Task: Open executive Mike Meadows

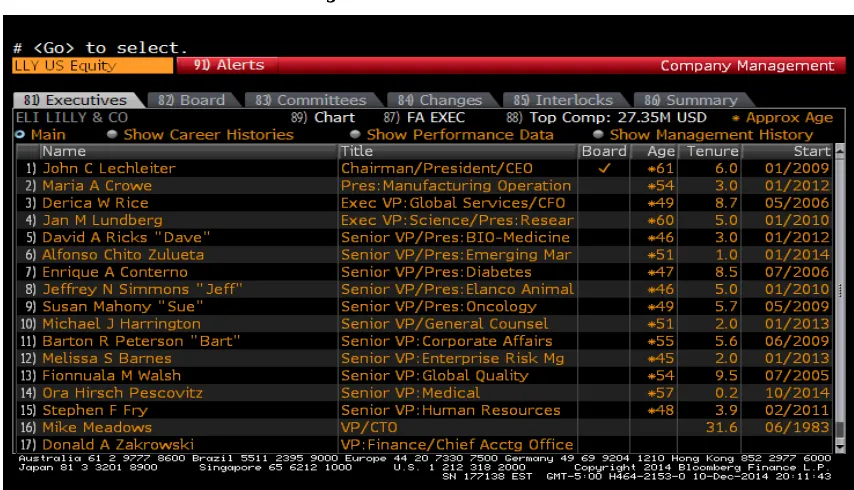Action: click(x=97, y=427)
